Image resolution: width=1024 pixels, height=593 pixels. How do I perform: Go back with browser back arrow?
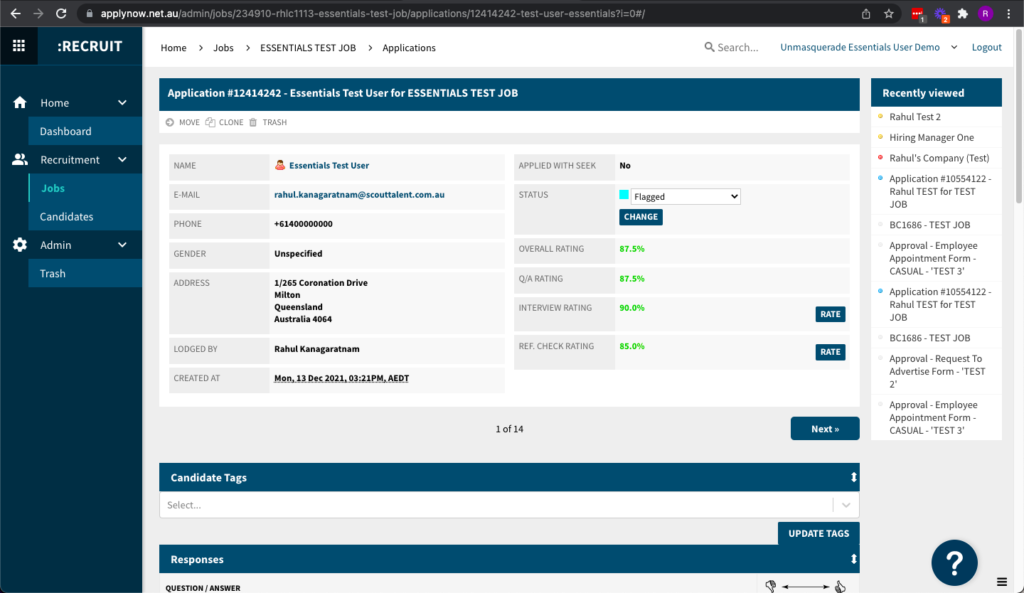[x=16, y=13]
